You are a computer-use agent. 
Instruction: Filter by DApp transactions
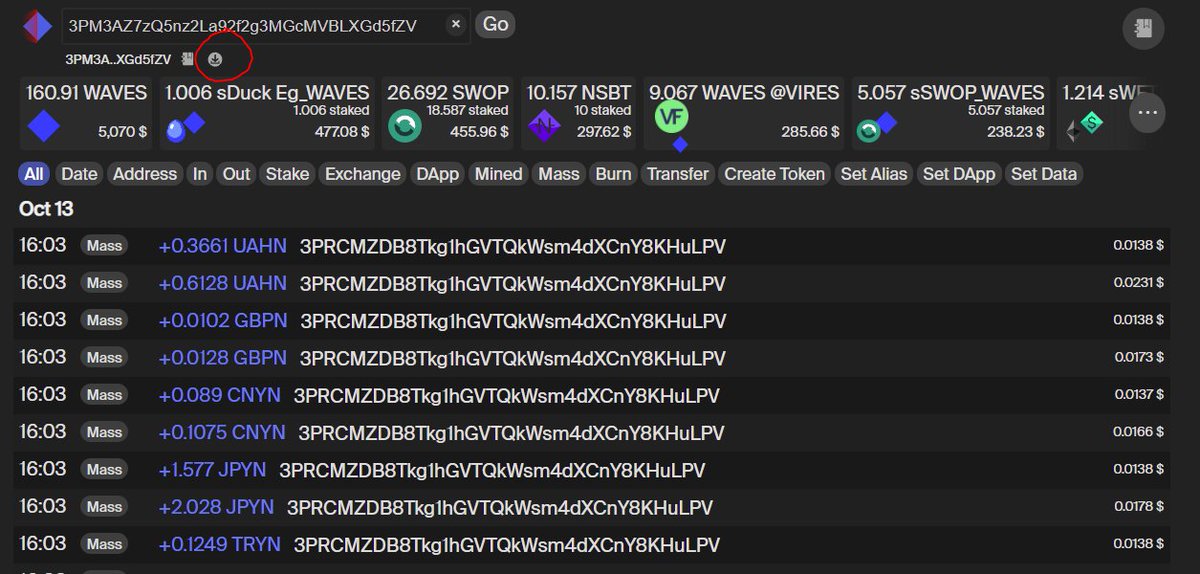tap(437, 174)
